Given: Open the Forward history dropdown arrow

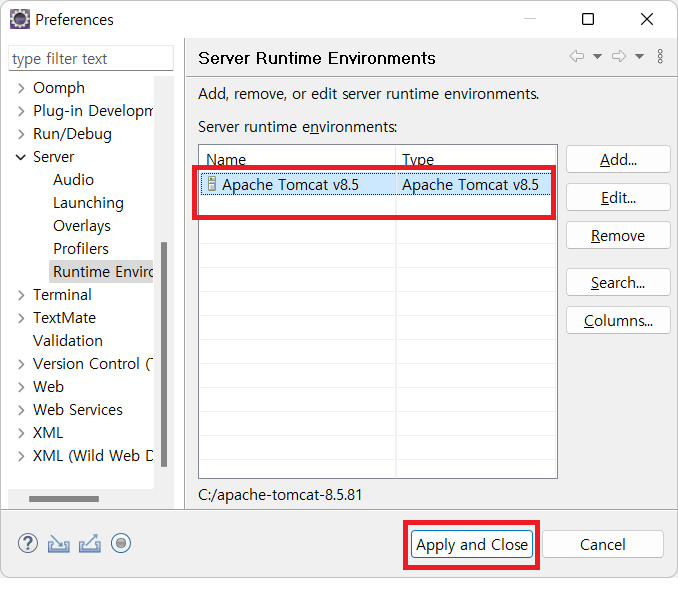Looking at the screenshot, I should pyautogui.click(x=639, y=56).
